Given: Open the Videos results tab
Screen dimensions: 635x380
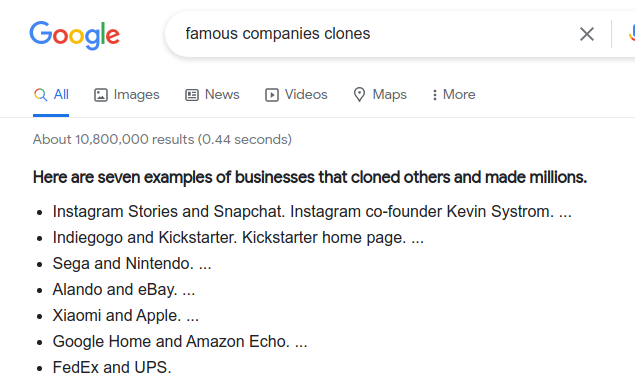Looking at the screenshot, I should (296, 95).
